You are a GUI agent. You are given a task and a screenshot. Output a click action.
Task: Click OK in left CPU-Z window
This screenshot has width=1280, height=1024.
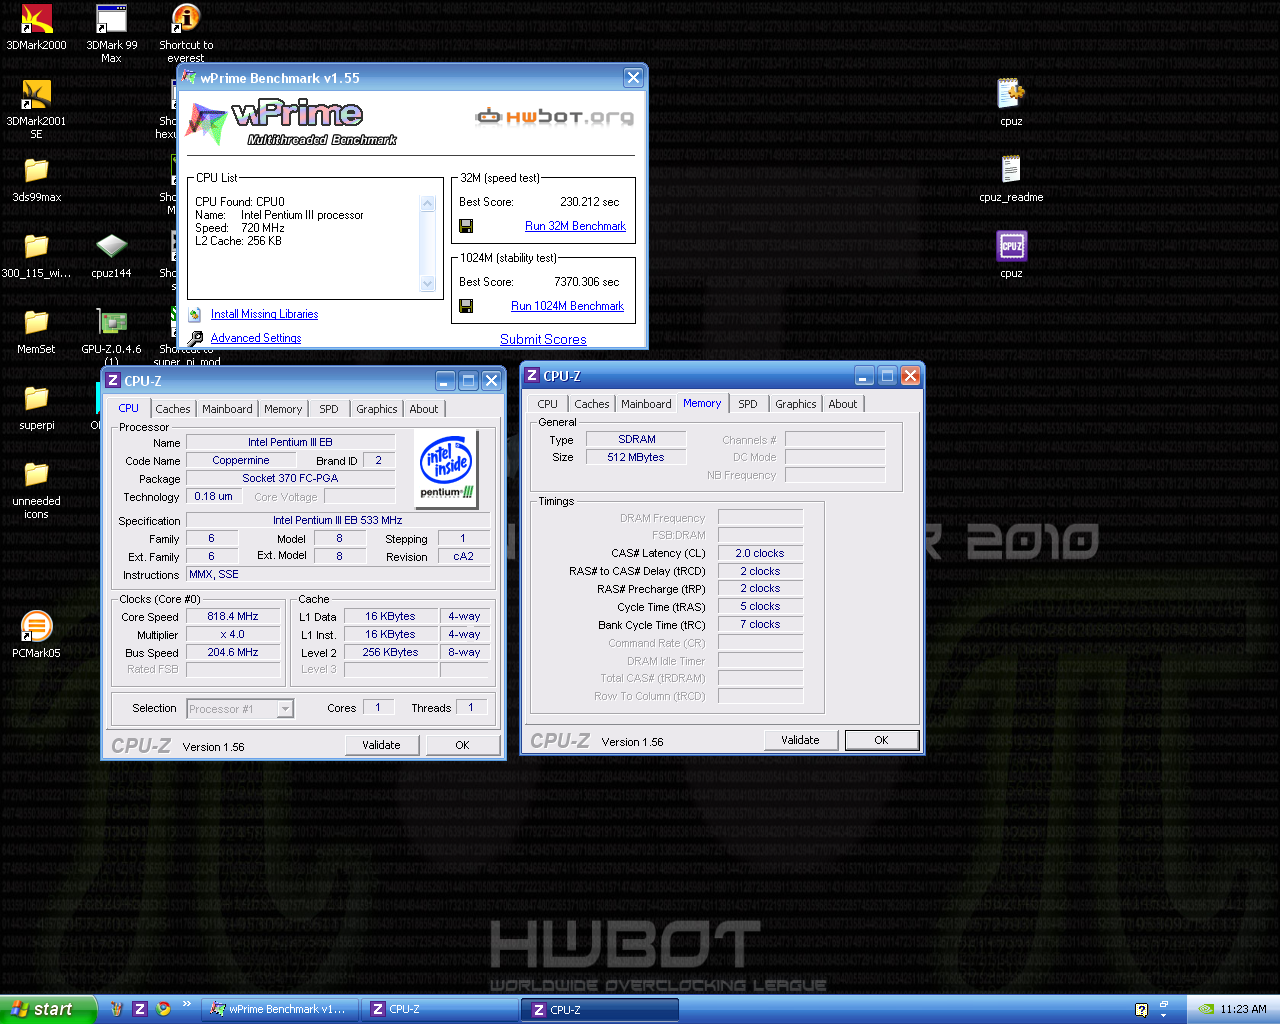462,745
